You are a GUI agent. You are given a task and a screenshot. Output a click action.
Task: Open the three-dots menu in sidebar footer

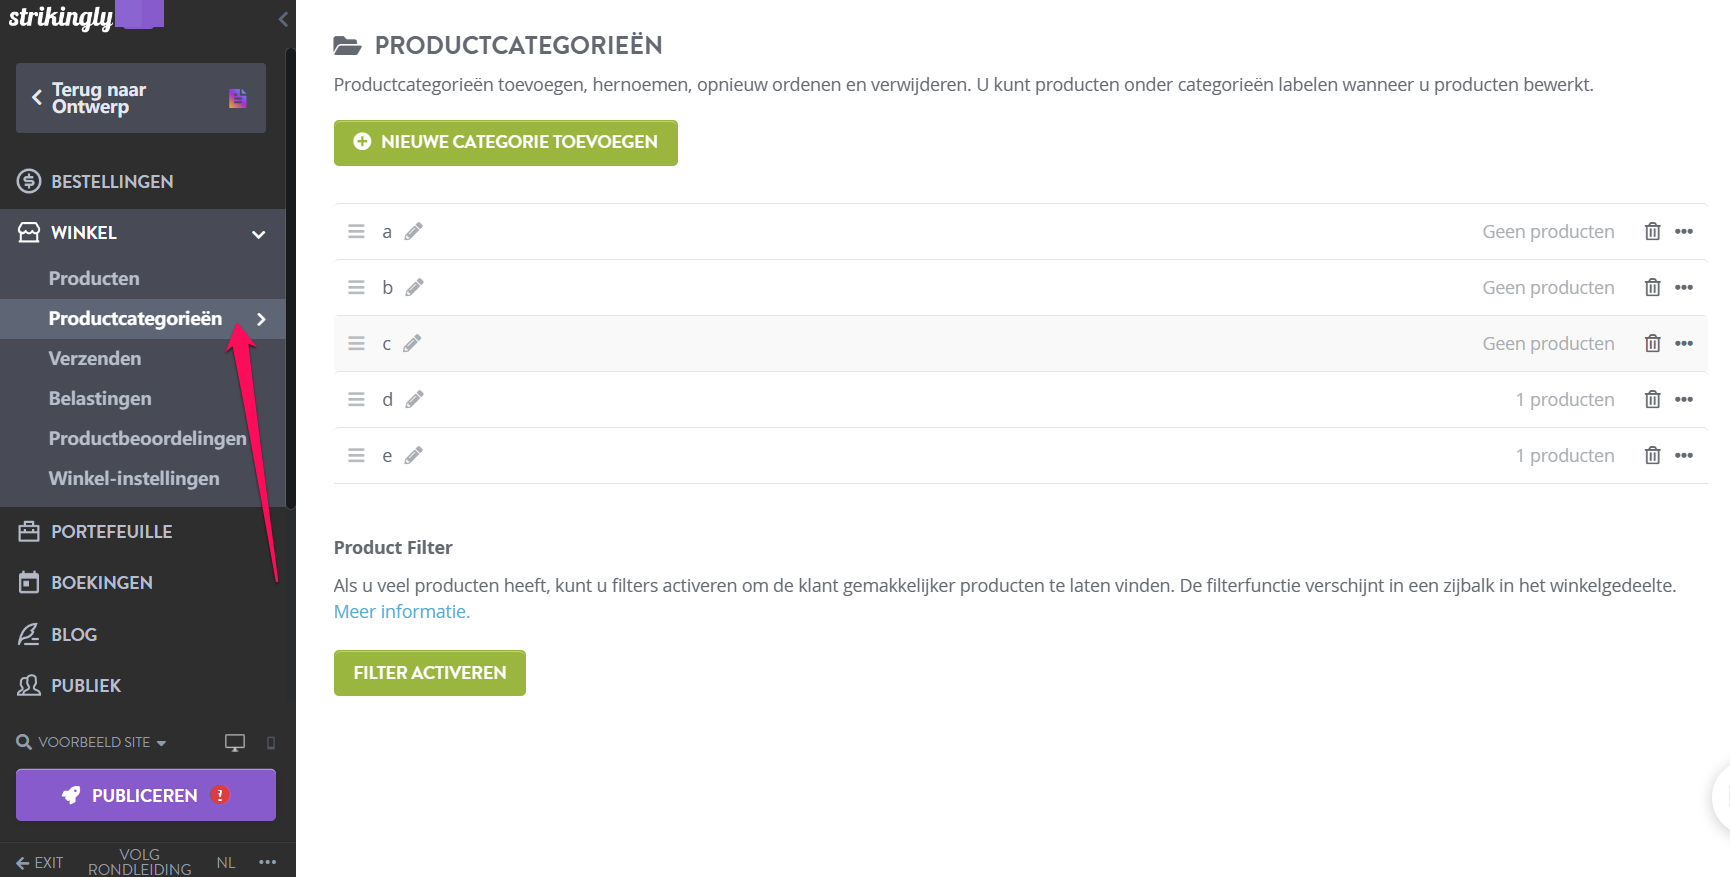click(x=267, y=862)
